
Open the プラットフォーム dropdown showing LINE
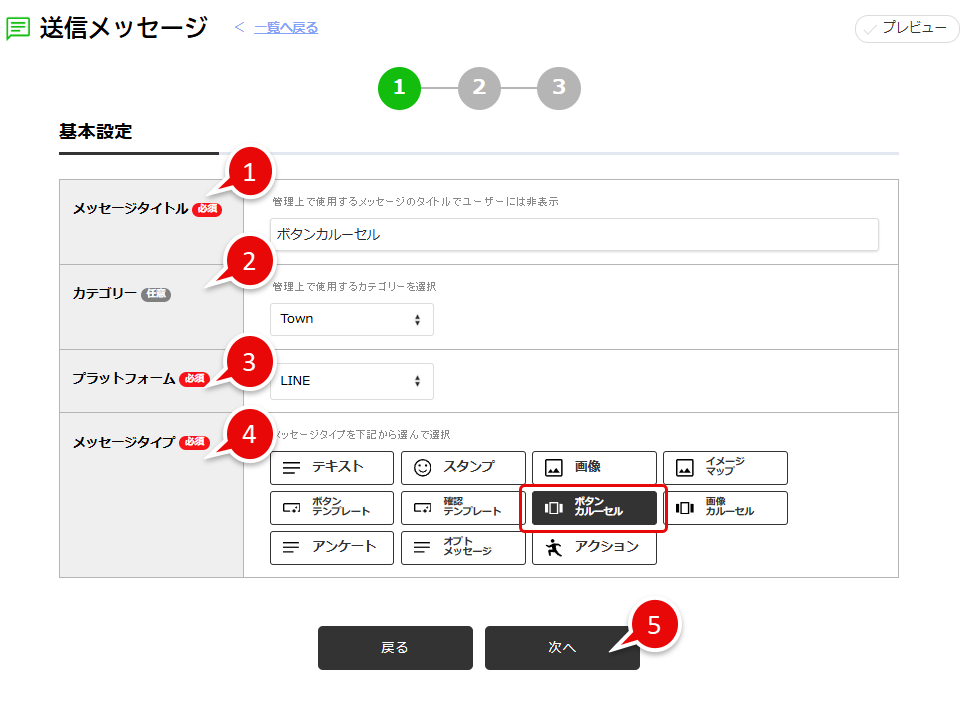(351, 381)
